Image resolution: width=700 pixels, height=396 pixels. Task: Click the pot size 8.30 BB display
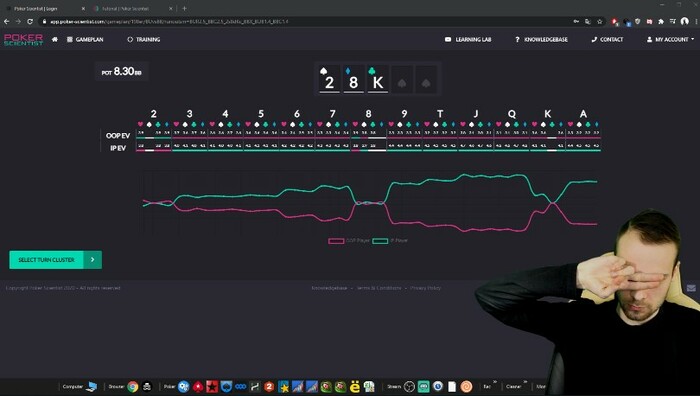(121, 71)
